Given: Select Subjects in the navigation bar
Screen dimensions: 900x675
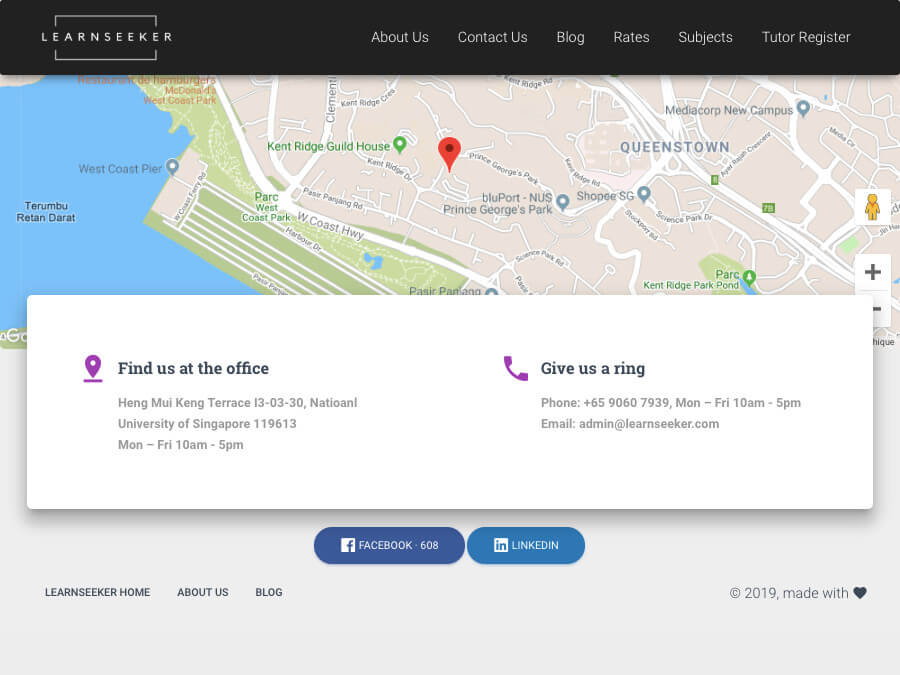Looking at the screenshot, I should 705,37.
